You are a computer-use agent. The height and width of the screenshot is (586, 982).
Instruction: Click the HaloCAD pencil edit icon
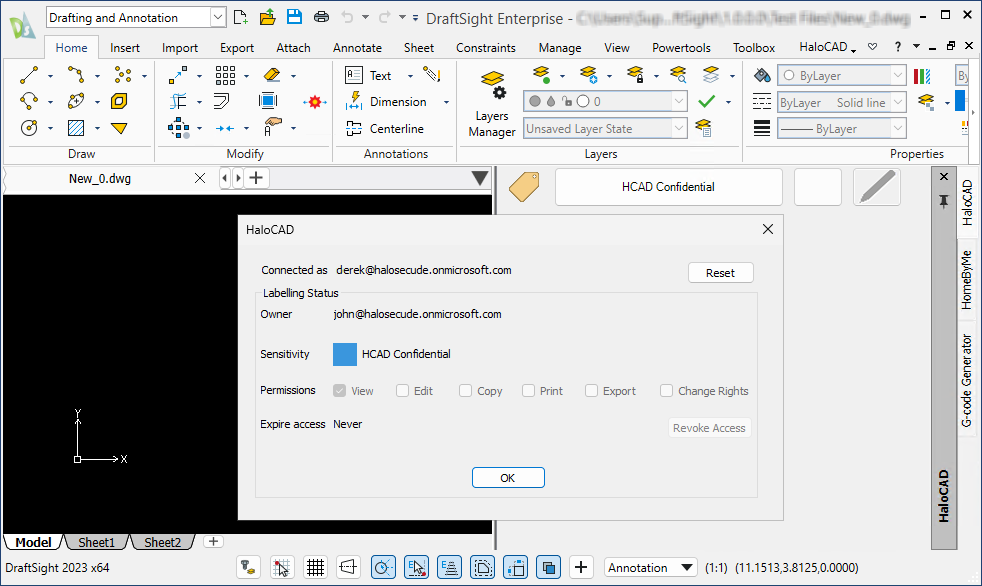tap(877, 187)
